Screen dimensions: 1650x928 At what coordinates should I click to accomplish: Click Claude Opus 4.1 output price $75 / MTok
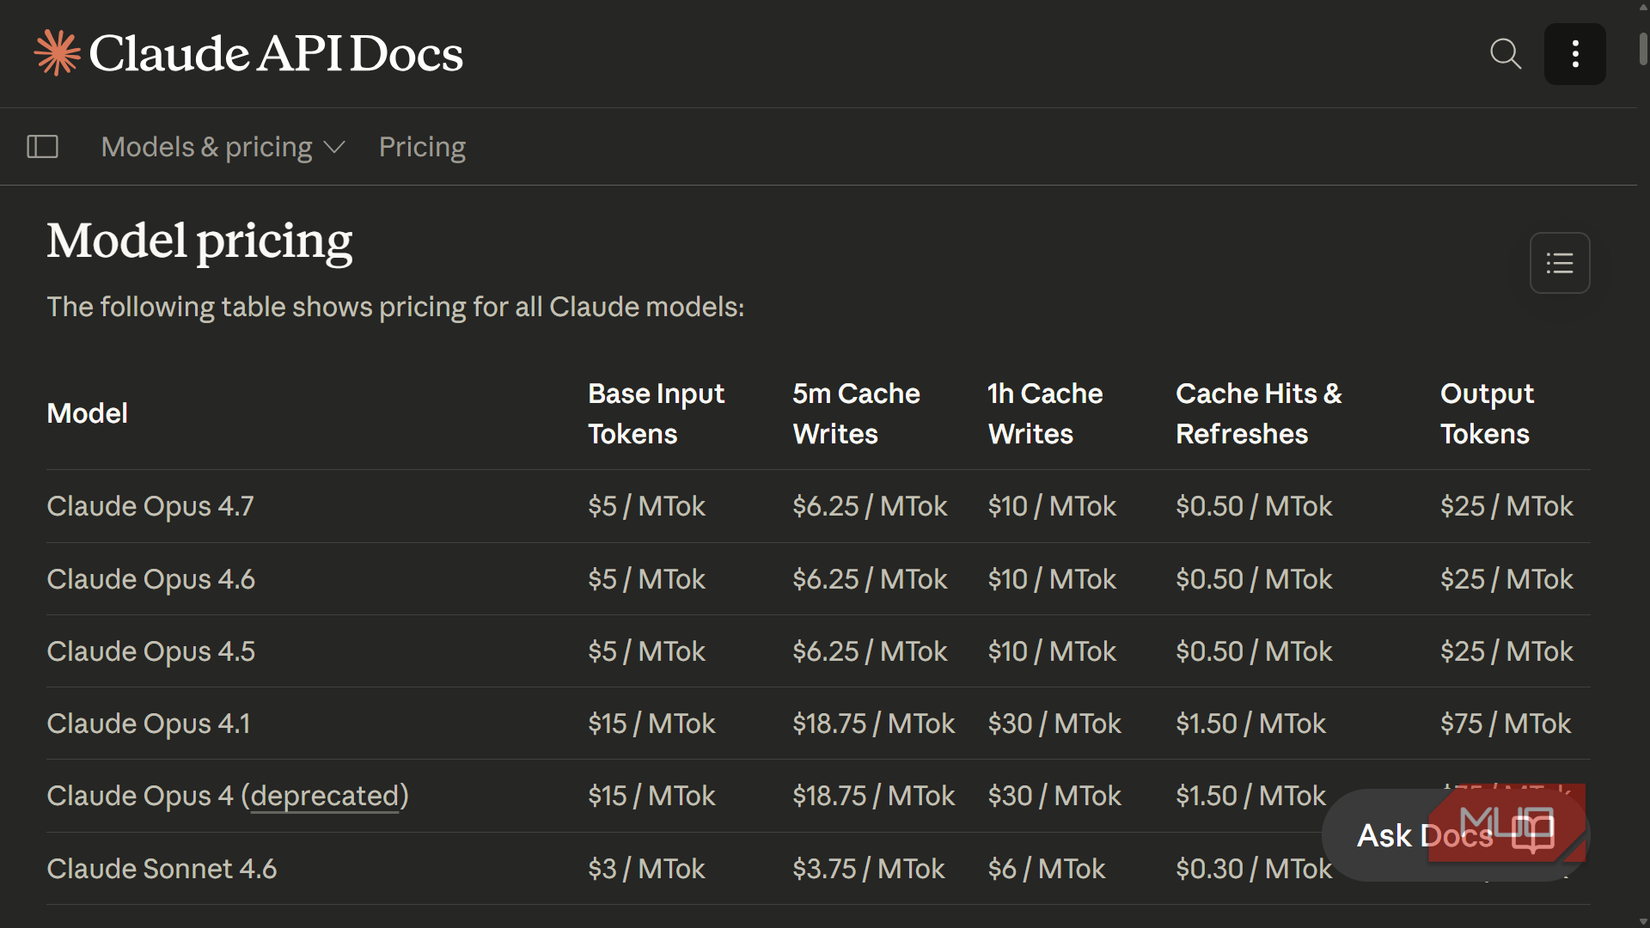(x=1506, y=723)
